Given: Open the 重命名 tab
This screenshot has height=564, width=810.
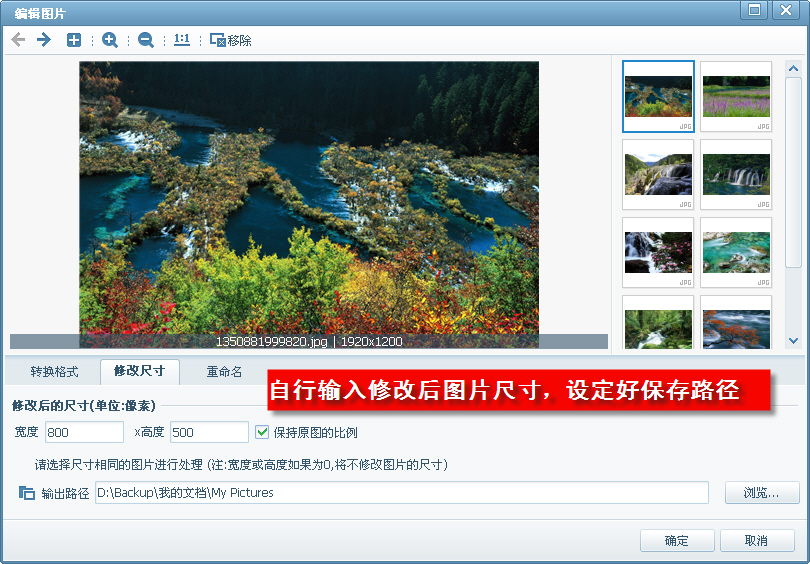Looking at the screenshot, I should pos(224,371).
